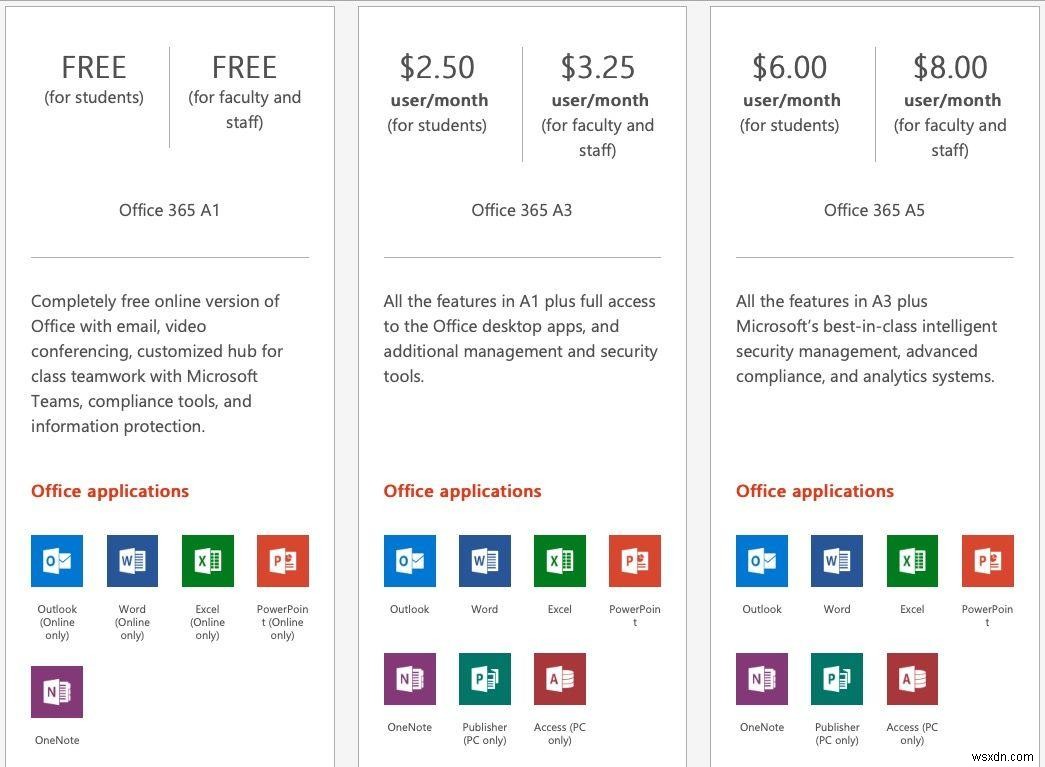Click the Excel icon under Office 365 A3

click(x=560, y=560)
